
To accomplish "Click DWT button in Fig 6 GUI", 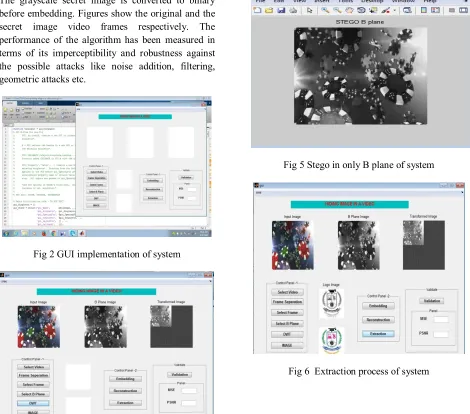I will coord(287,334).
